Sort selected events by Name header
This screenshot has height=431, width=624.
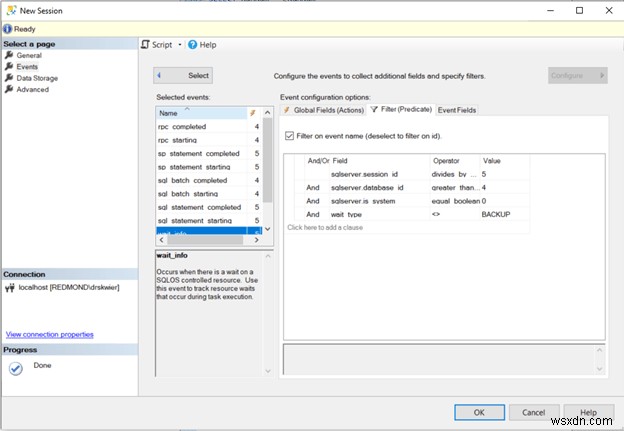pyautogui.click(x=201, y=113)
